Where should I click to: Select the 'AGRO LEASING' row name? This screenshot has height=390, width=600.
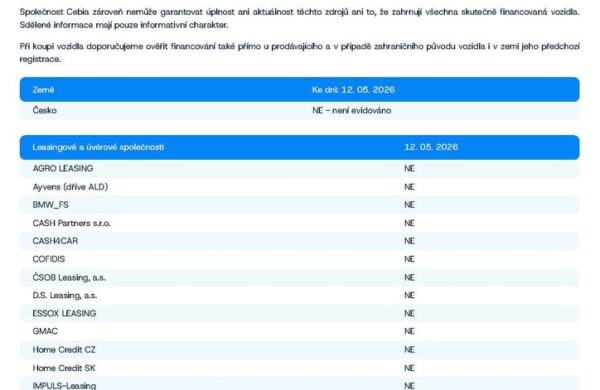pyautogui.click(x=63, y=168)
